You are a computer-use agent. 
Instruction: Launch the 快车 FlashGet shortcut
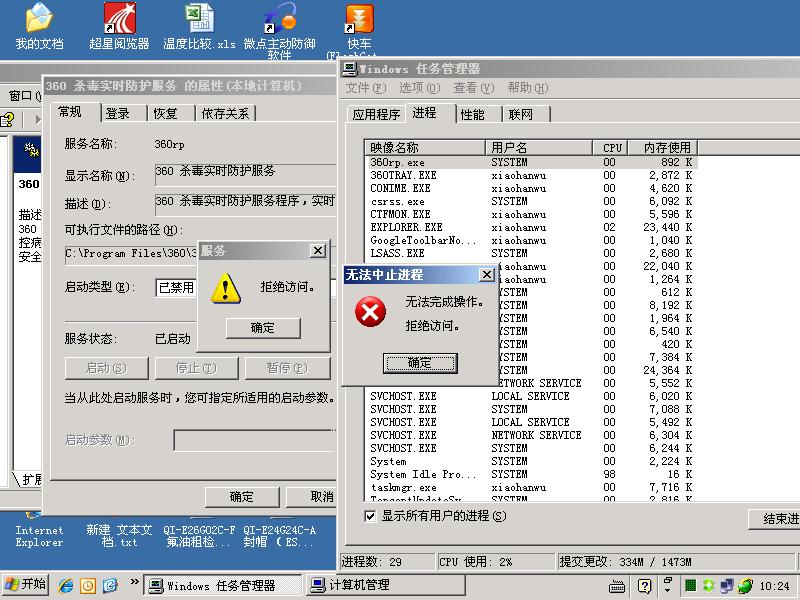pos(359,30)
